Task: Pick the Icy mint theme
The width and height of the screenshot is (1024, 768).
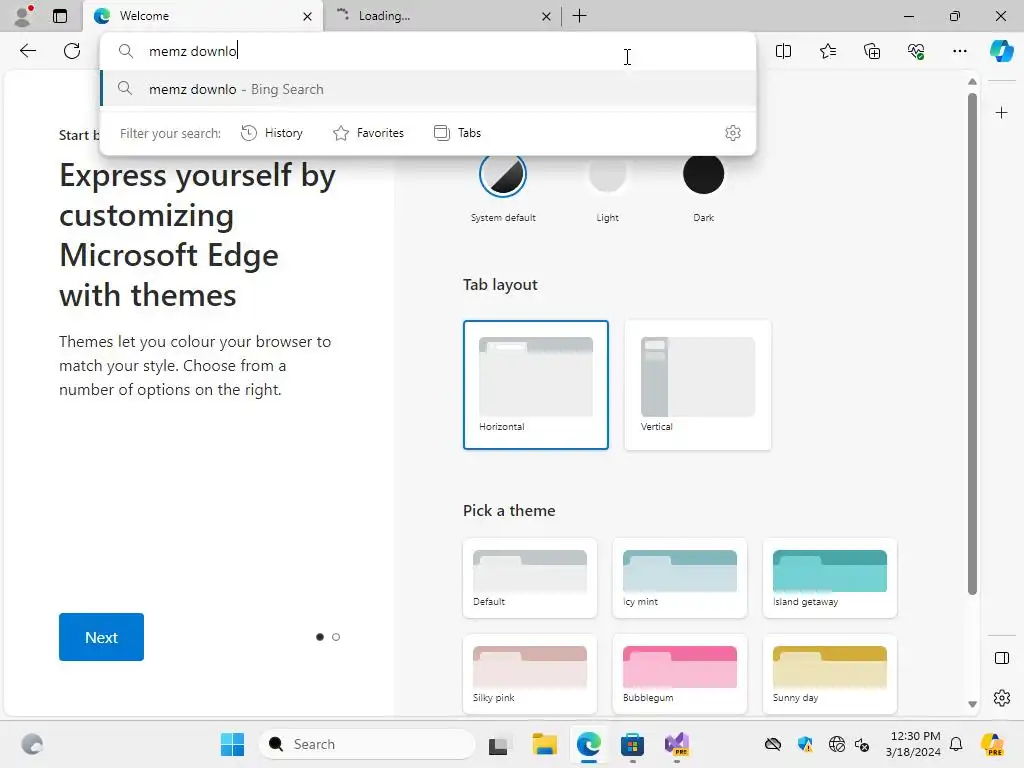Action: [x=680, y=578]
